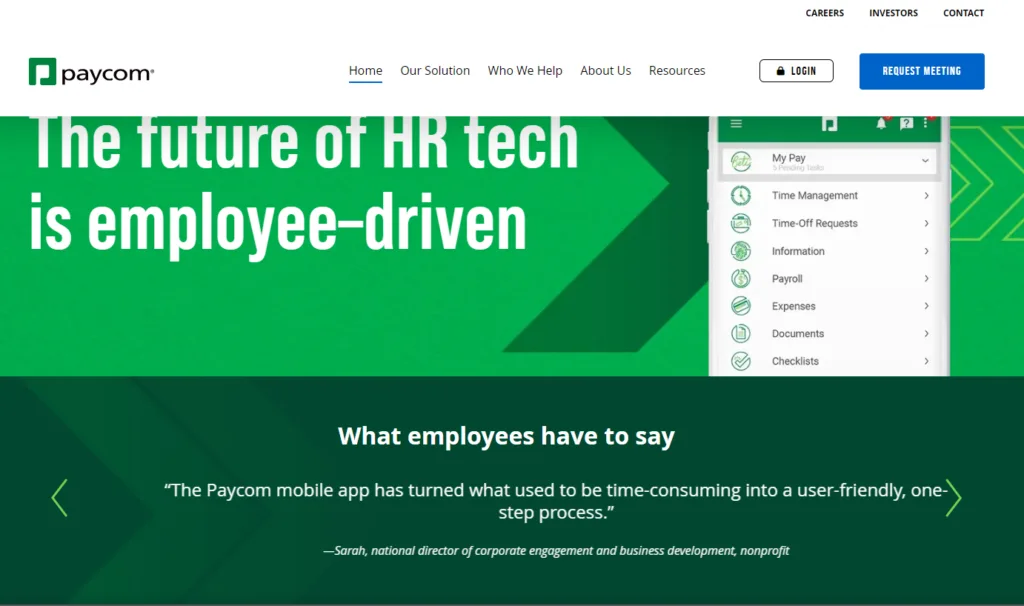Select Who We Help in the navigation
The image size is (1024, 606).
click(x=525, y=70)
